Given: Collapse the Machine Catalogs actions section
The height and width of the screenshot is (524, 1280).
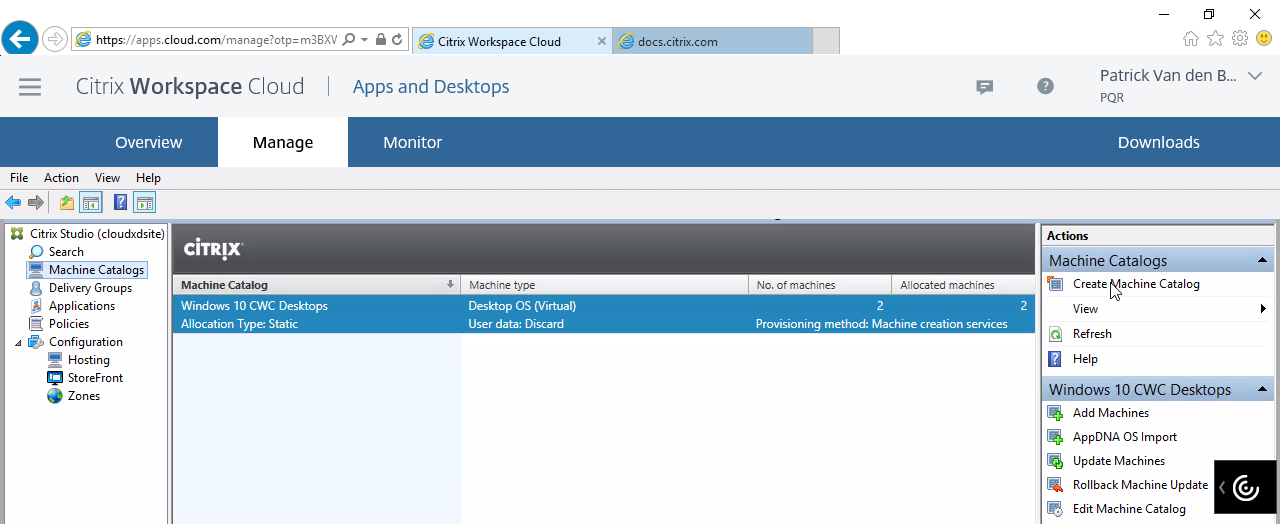Looking at the screenshot, I should [1263, 261].
